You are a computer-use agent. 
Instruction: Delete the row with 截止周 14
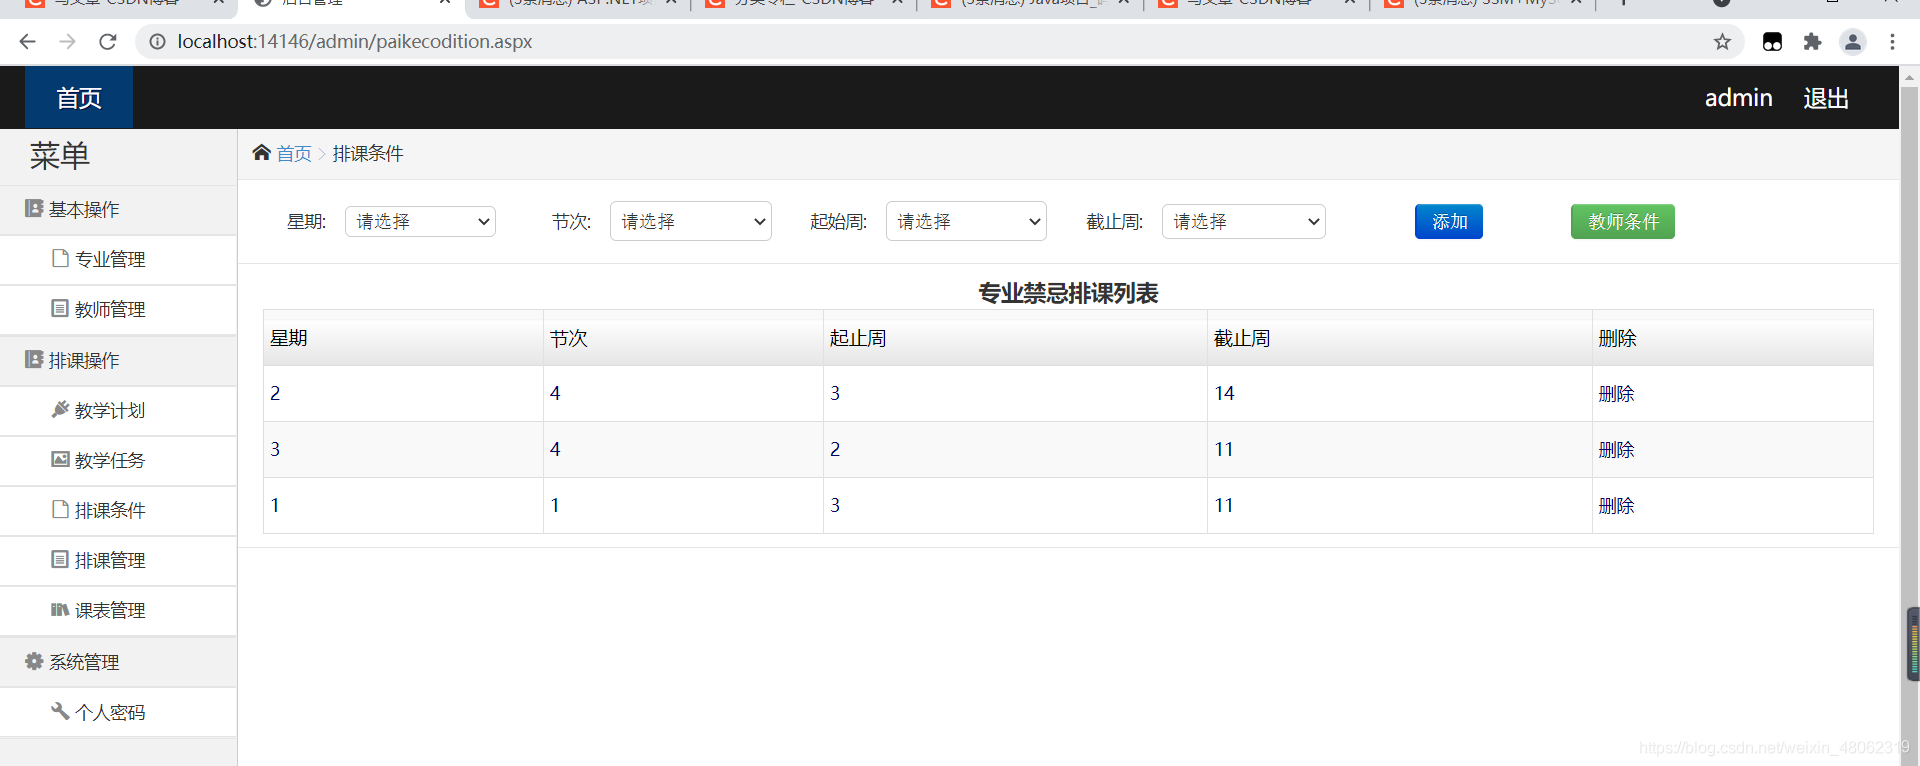1616,394
